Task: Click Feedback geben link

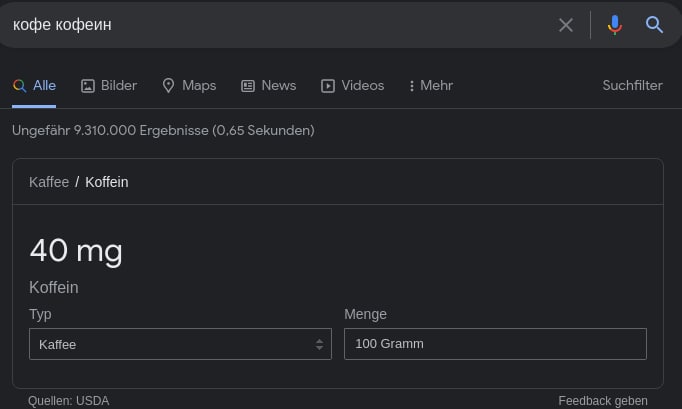Action: [x=603, y=400]
